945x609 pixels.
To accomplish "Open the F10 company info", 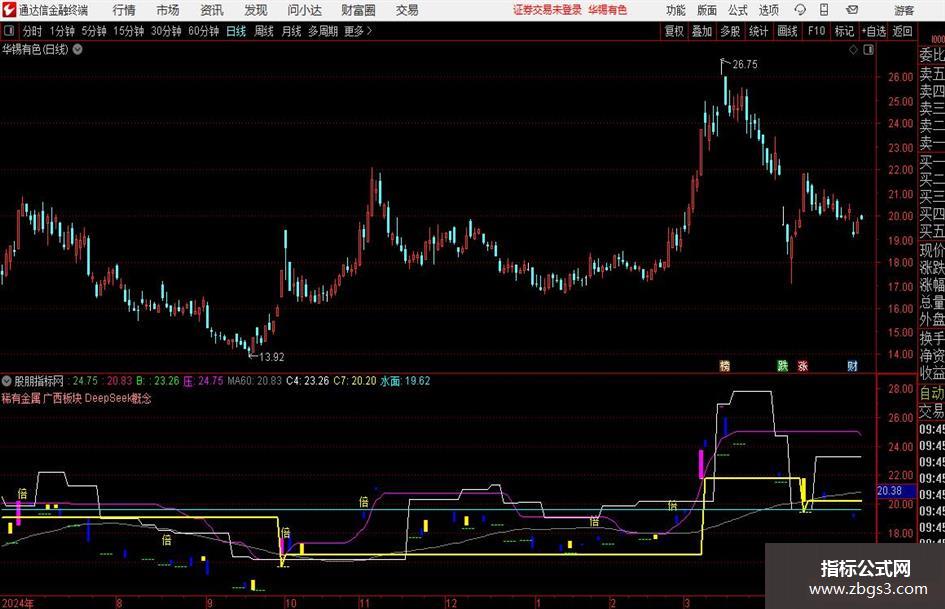I will pyautogui.click(x=816, y=31).
